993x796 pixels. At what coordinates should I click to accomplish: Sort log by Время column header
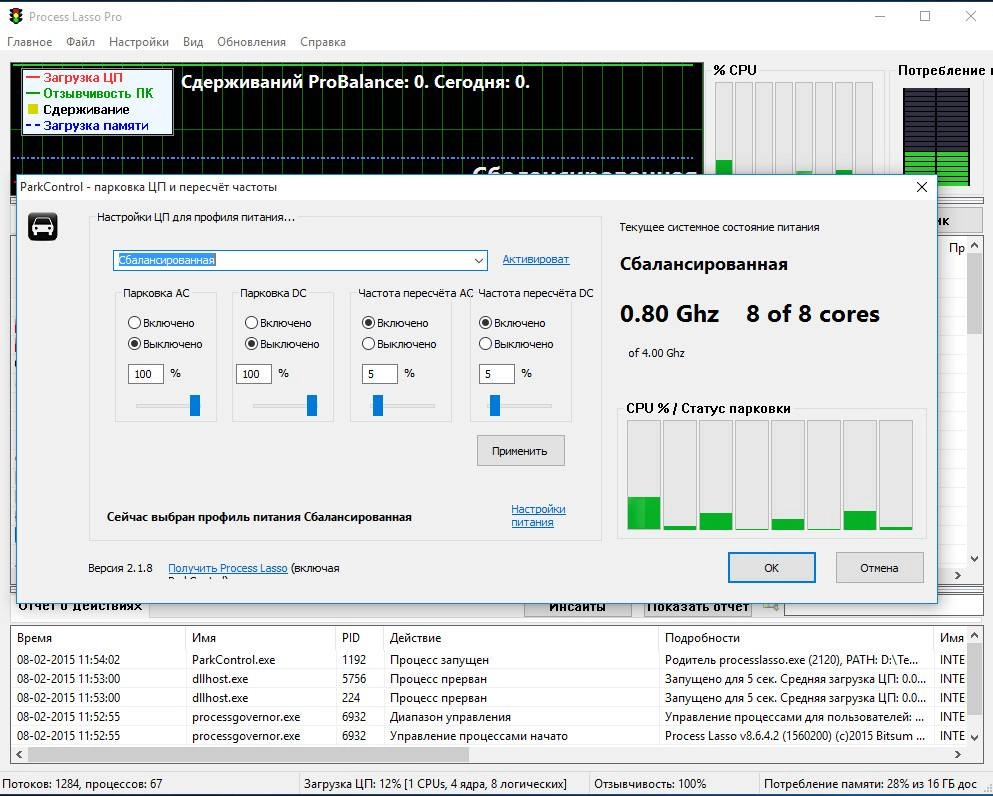pos(98,638)
